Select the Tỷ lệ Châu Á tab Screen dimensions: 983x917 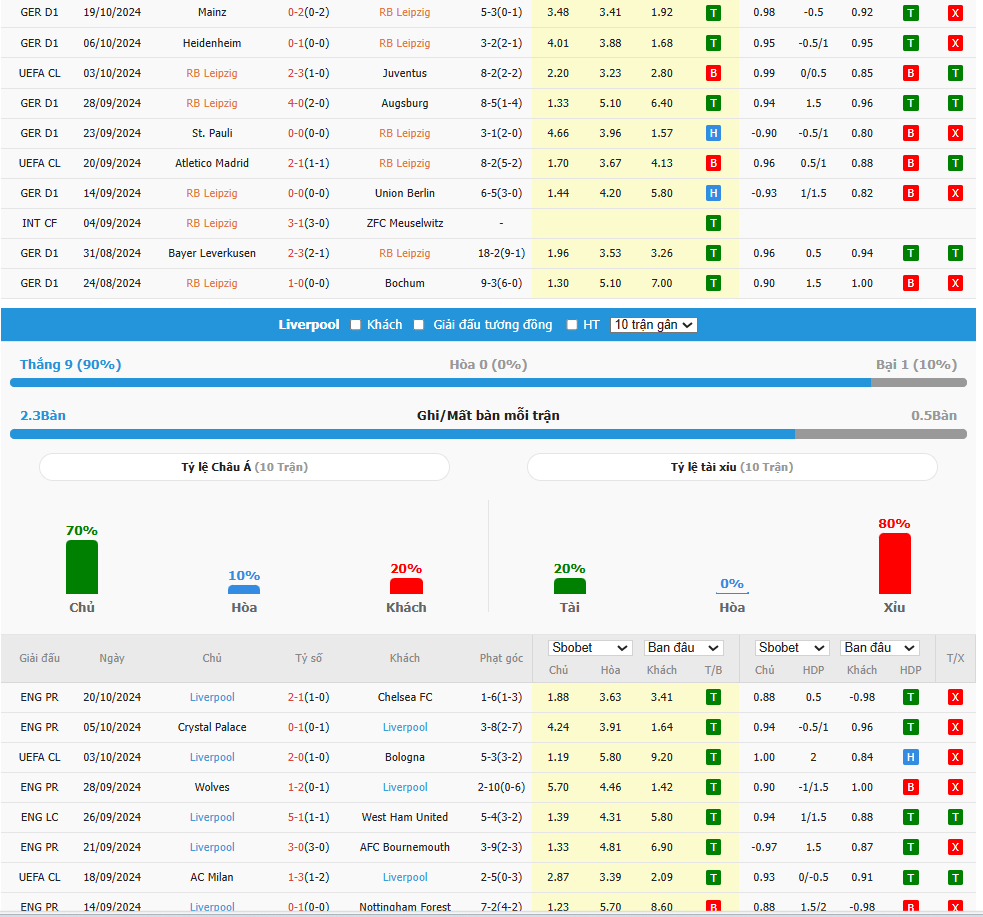pos(244,467)
